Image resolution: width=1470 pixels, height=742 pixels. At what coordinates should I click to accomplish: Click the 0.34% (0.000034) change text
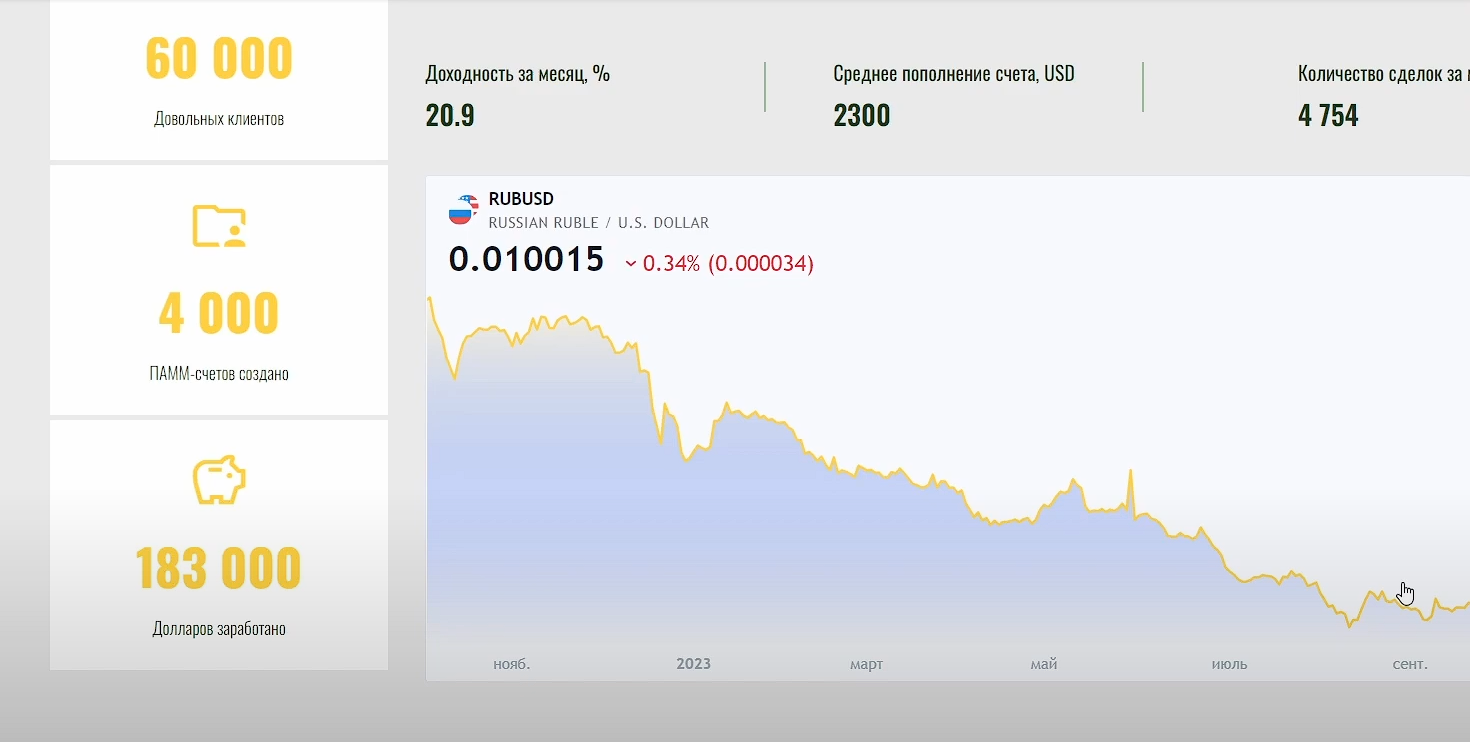728,264
